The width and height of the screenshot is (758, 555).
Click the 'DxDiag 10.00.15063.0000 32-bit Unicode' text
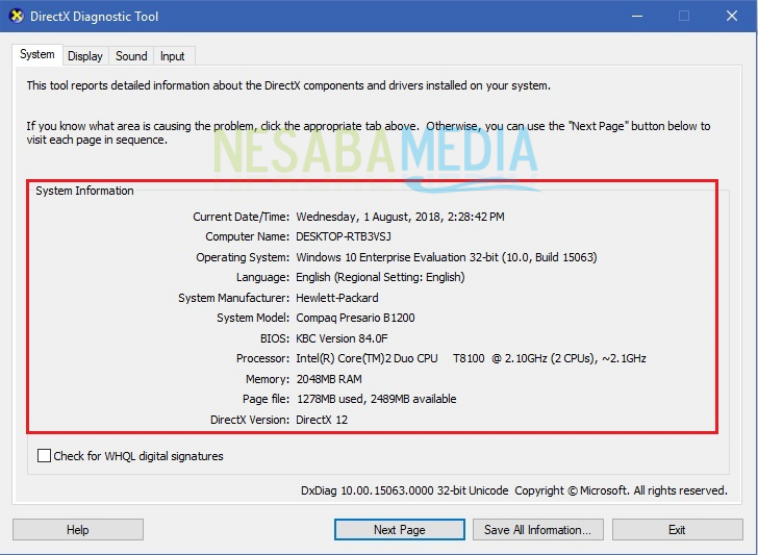(x=405, y=491)
